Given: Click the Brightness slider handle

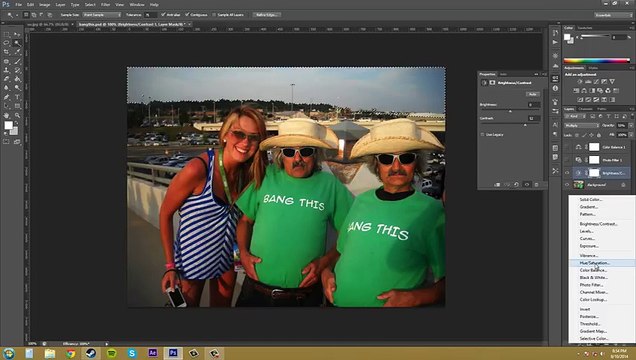Looking at the screenshot, I should tap(510, 111).
